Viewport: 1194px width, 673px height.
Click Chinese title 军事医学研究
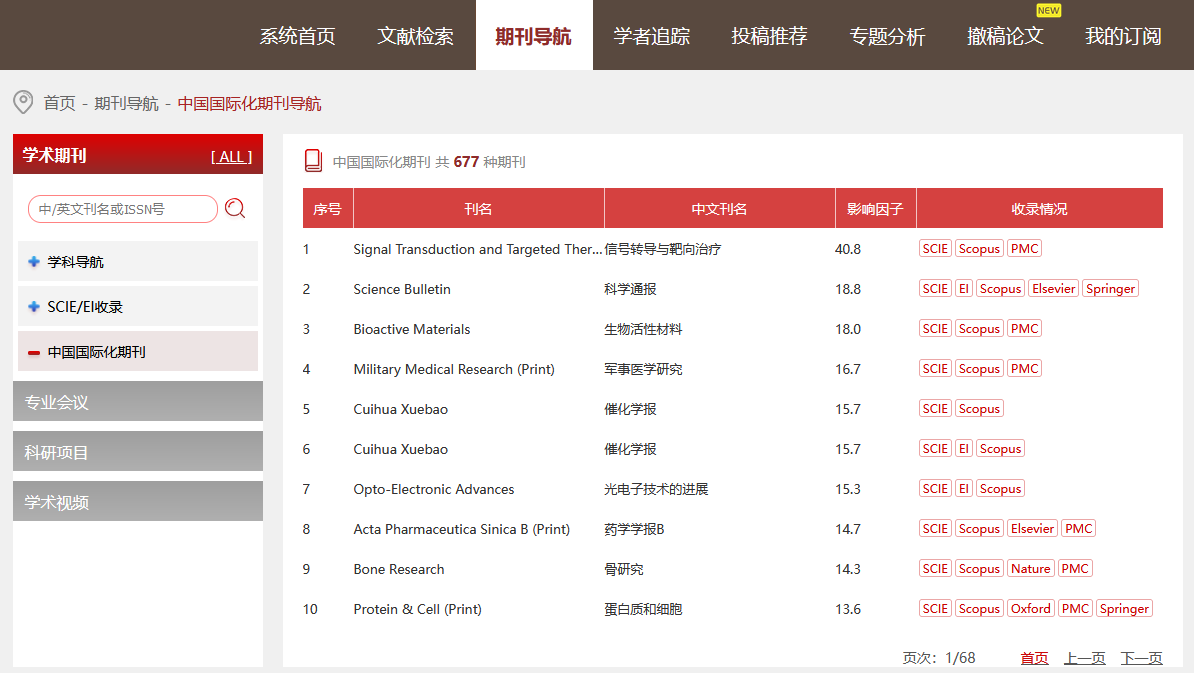(643, 369)
